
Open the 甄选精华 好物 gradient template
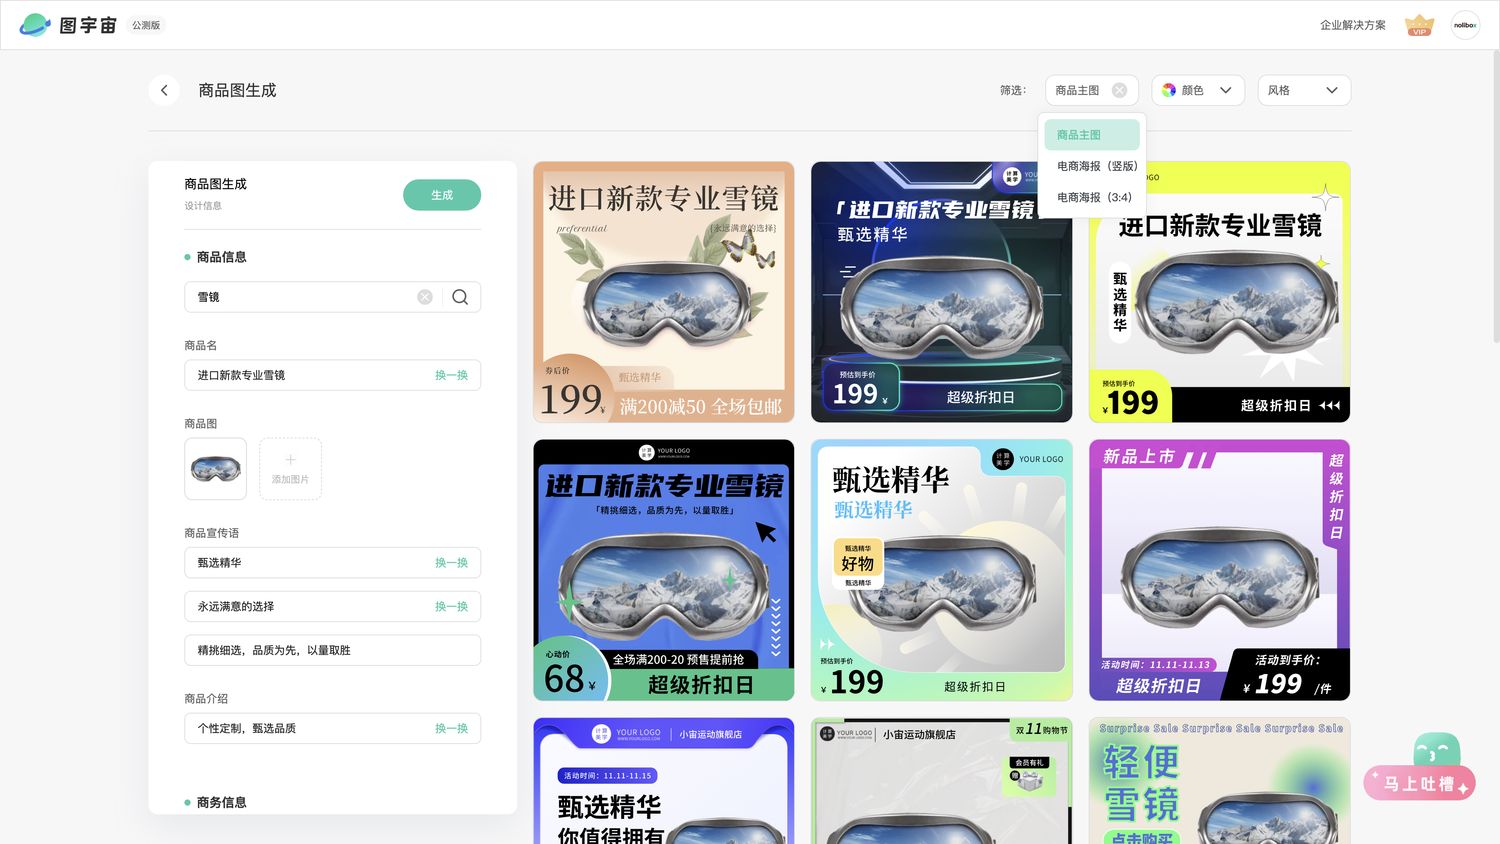coord(942,570)
